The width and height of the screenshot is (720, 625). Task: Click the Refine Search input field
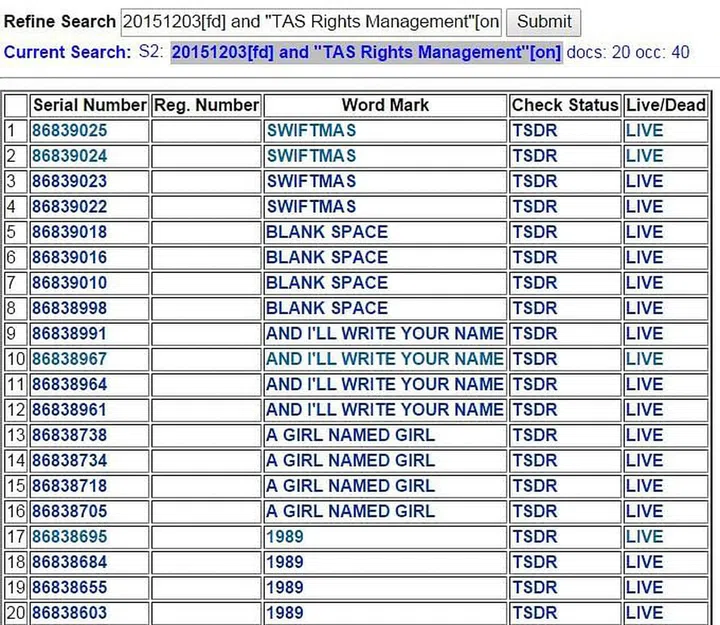pos(311,22)
